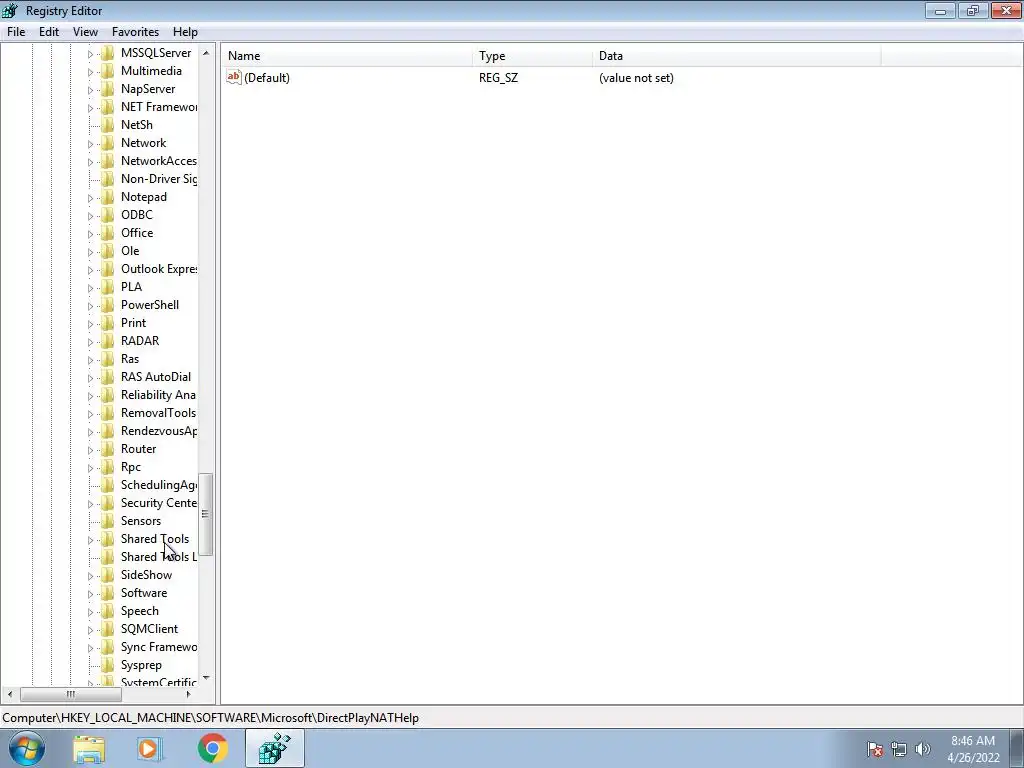
Task: Click the Office folder icon
Action: click(108, 232)
